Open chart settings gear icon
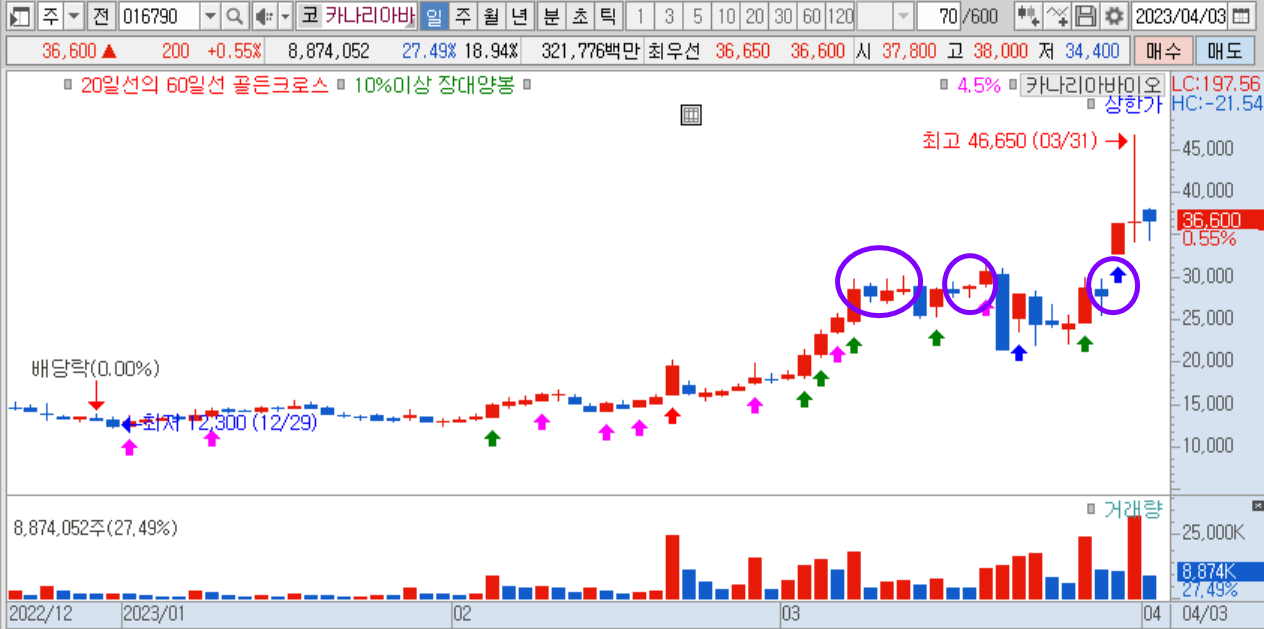Screen dimensions: 1264x629 [x=1113, y=15]
